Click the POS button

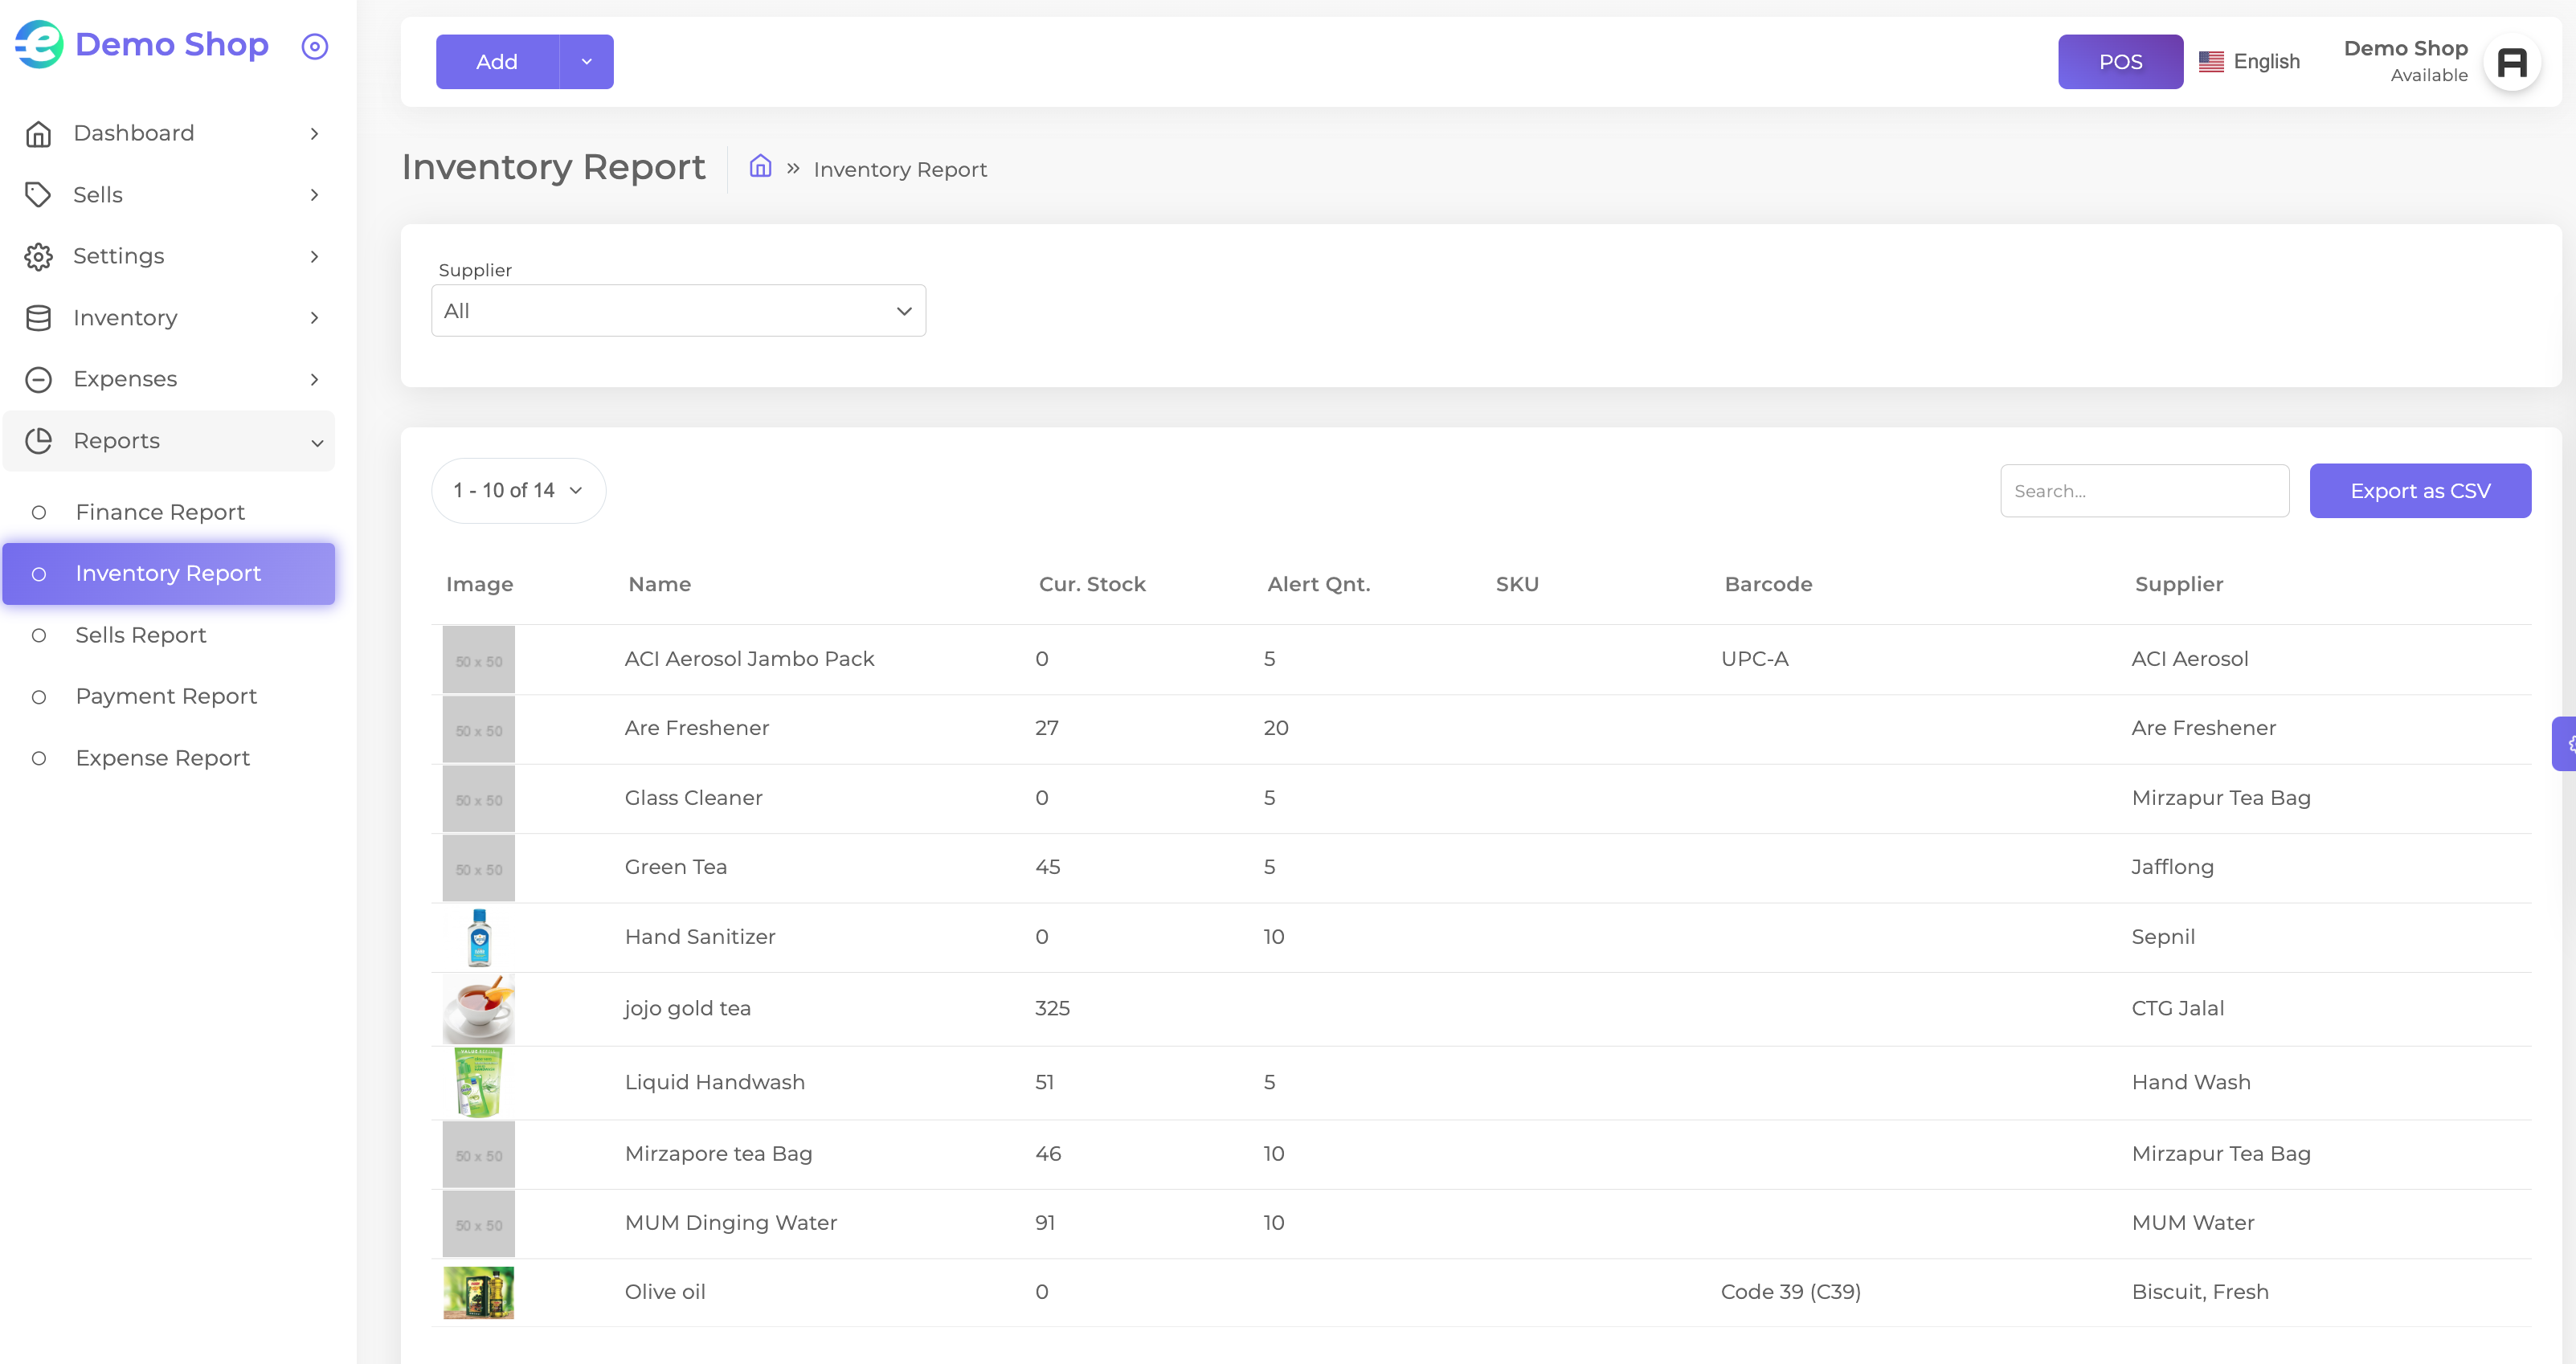2120,62
